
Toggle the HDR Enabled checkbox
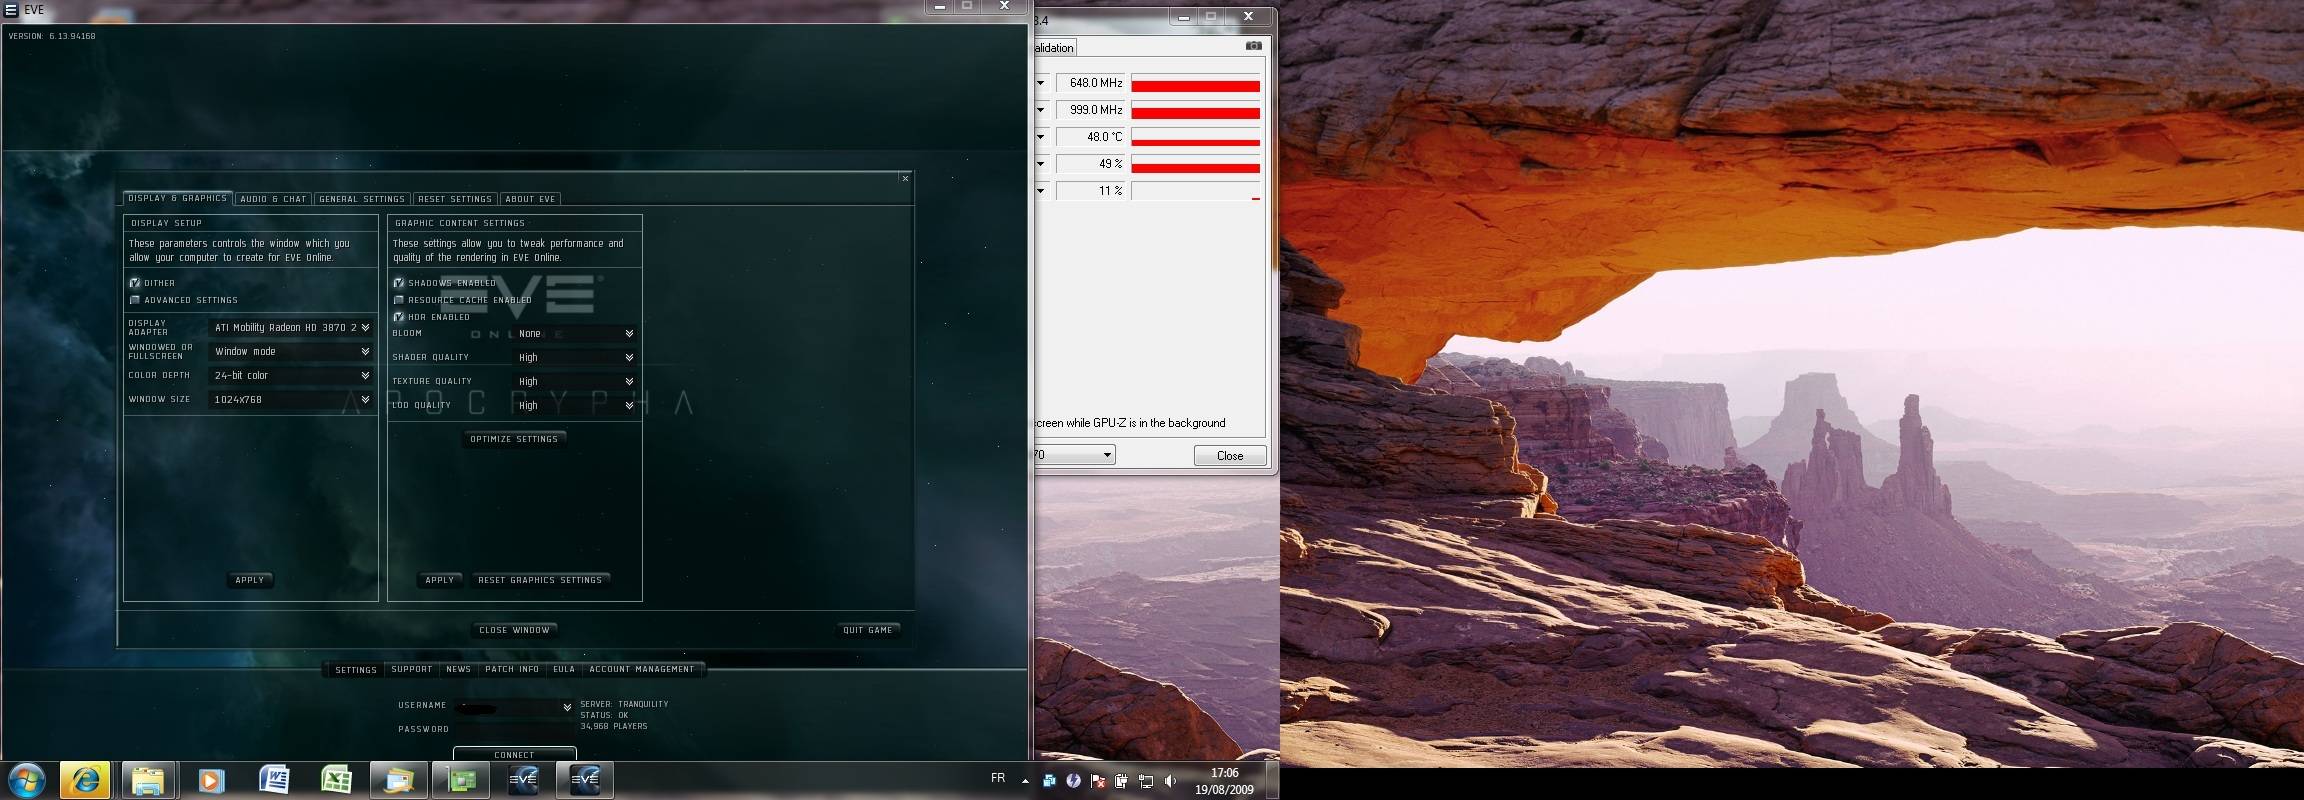point(399,317)
